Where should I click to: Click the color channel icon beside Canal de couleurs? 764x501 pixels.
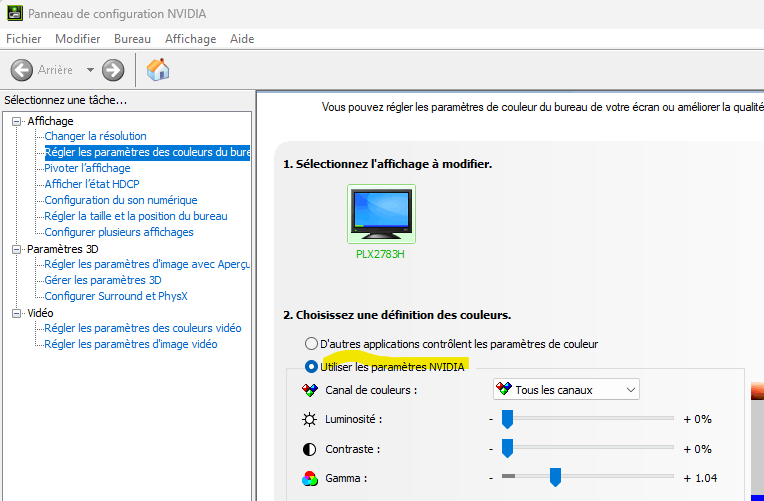310,390
